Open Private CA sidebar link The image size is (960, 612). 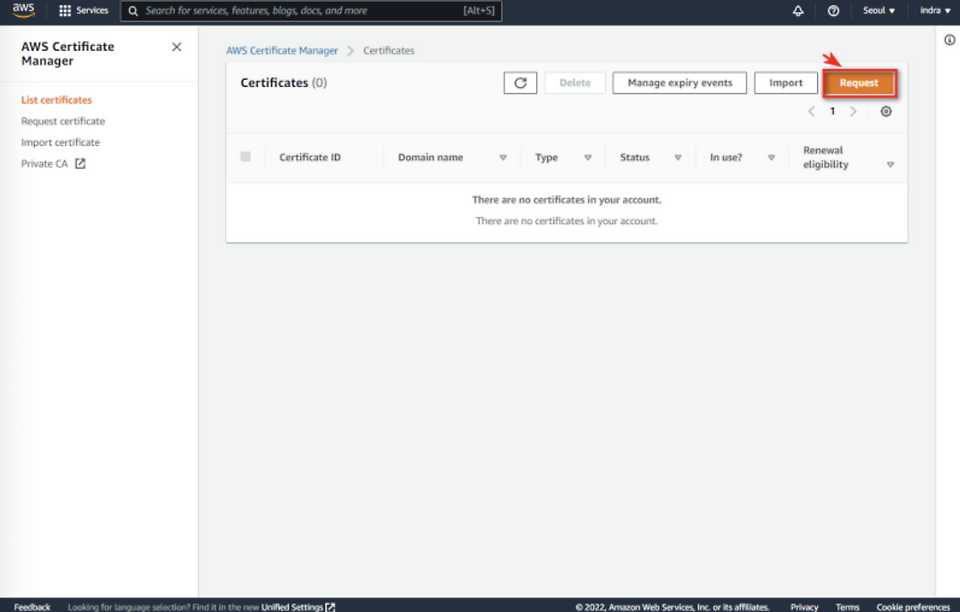pyautogui.click(x=44, y=163)
